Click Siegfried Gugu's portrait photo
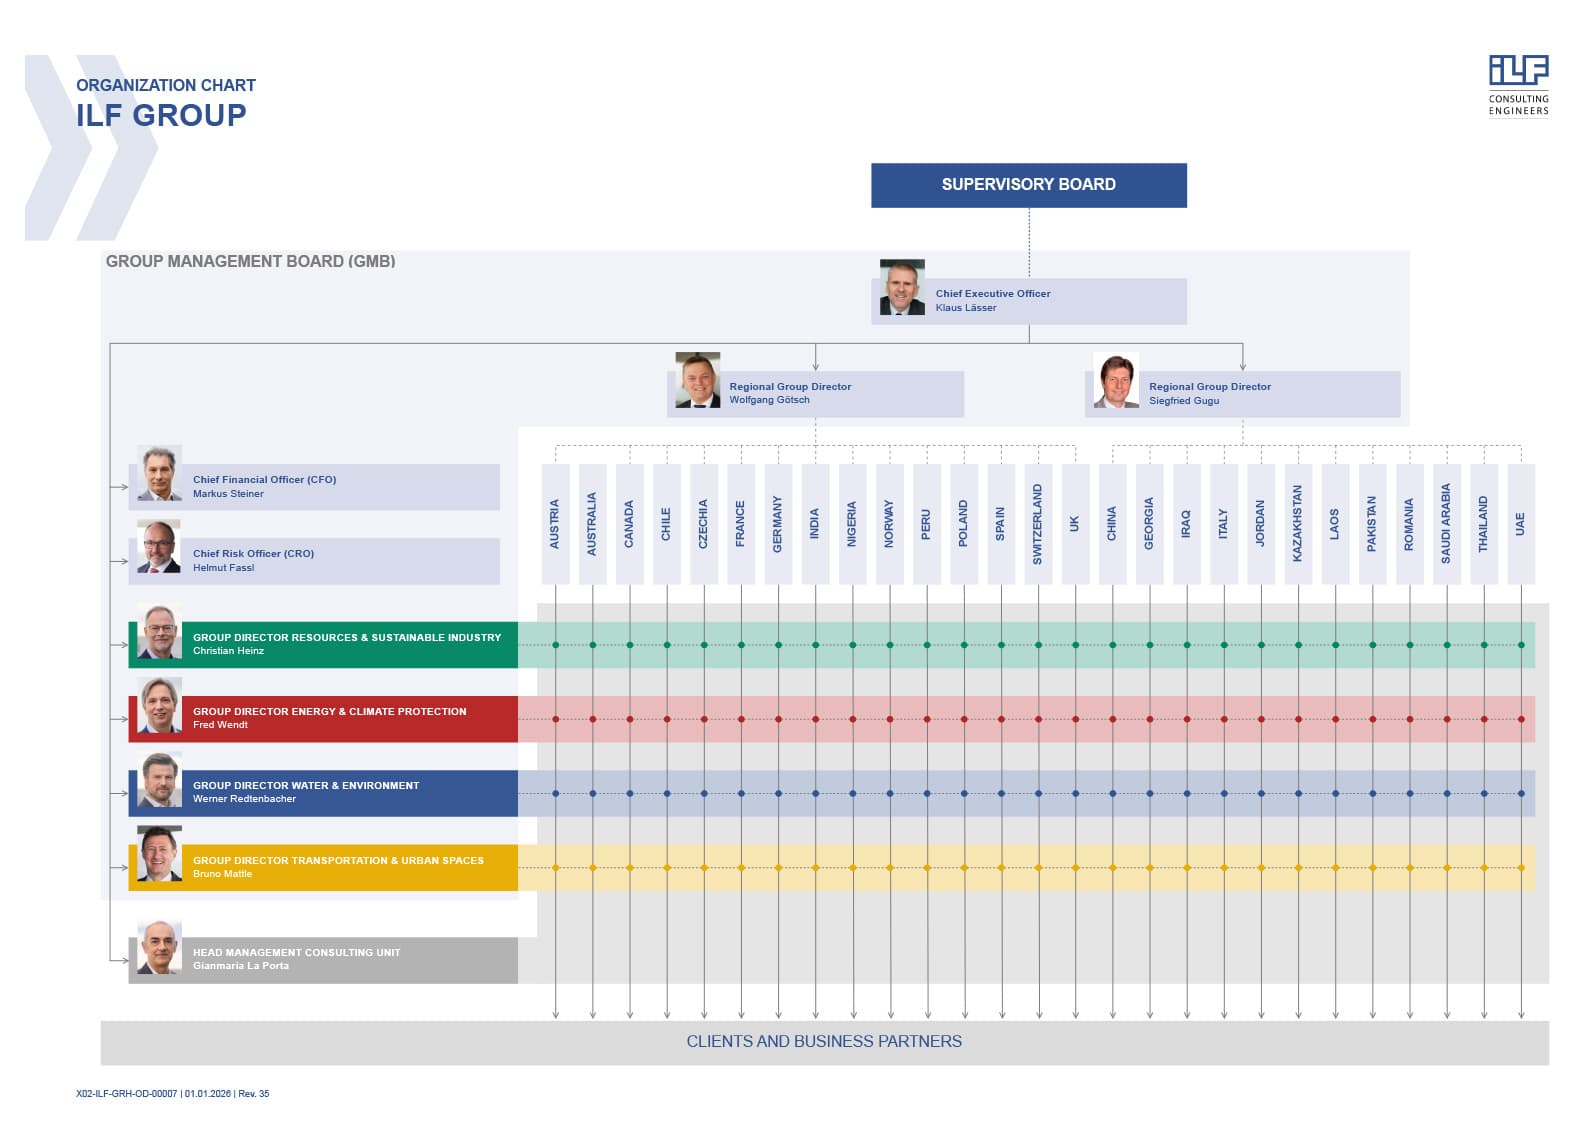Screen dimensions: 1588x1122 (1116, 380)
